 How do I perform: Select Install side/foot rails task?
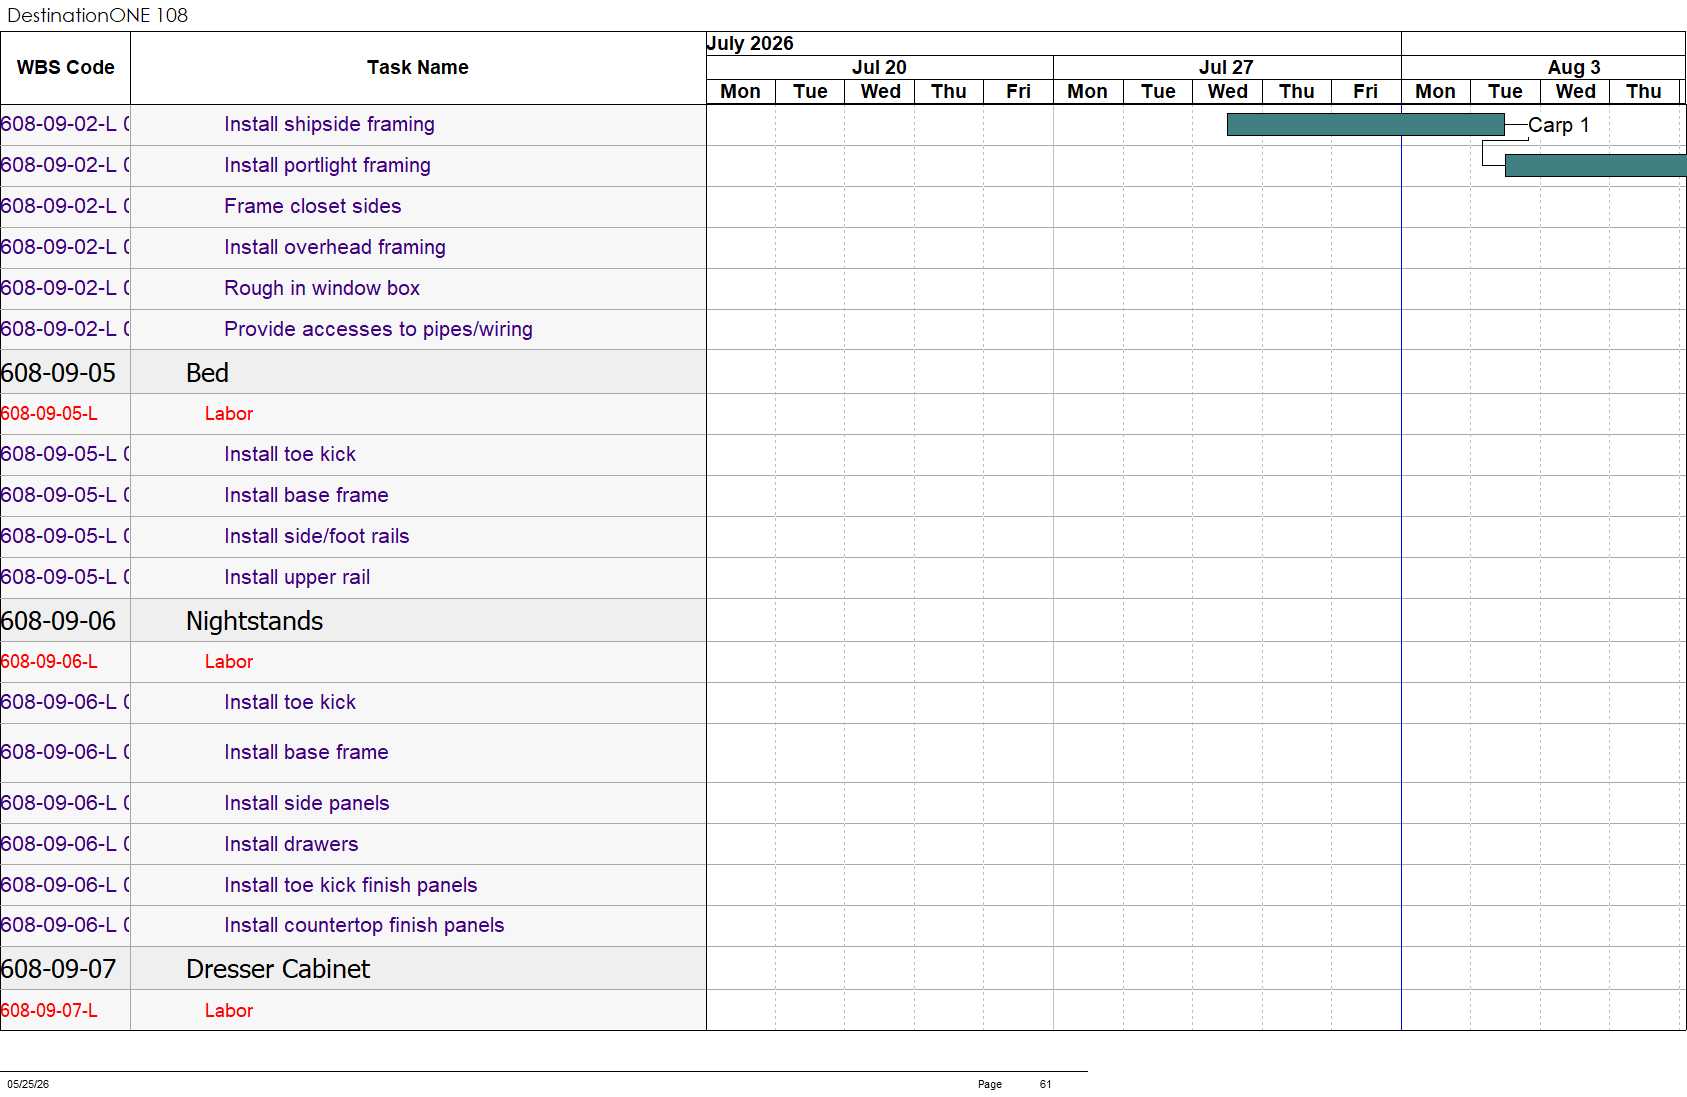tap(316, 537)
